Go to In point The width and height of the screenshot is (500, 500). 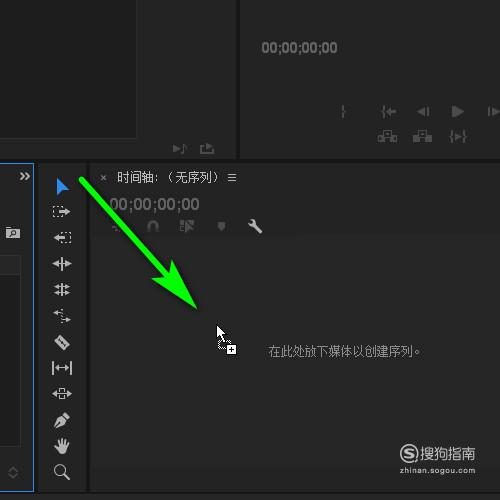click(388, 112)
